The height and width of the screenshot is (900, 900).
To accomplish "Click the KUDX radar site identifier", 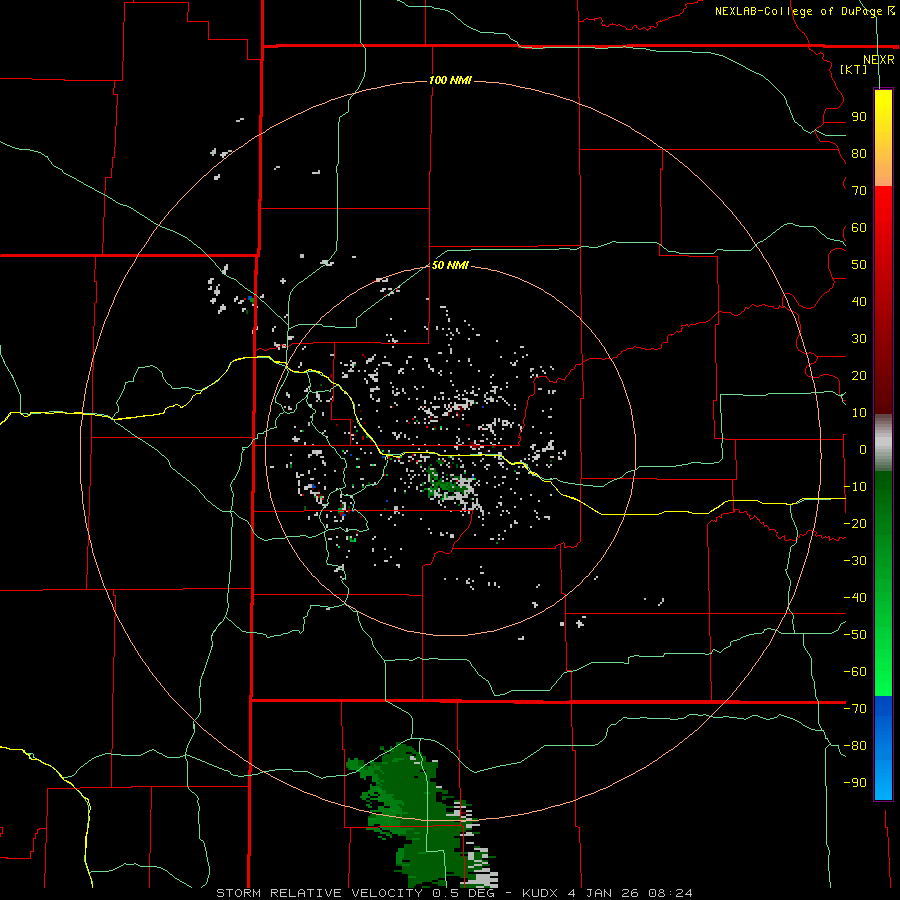I will click(x=540, y=893).
